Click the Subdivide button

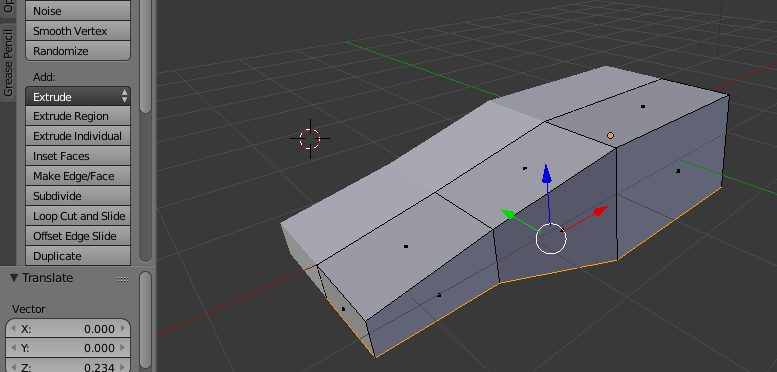click(x=78, y=196)
